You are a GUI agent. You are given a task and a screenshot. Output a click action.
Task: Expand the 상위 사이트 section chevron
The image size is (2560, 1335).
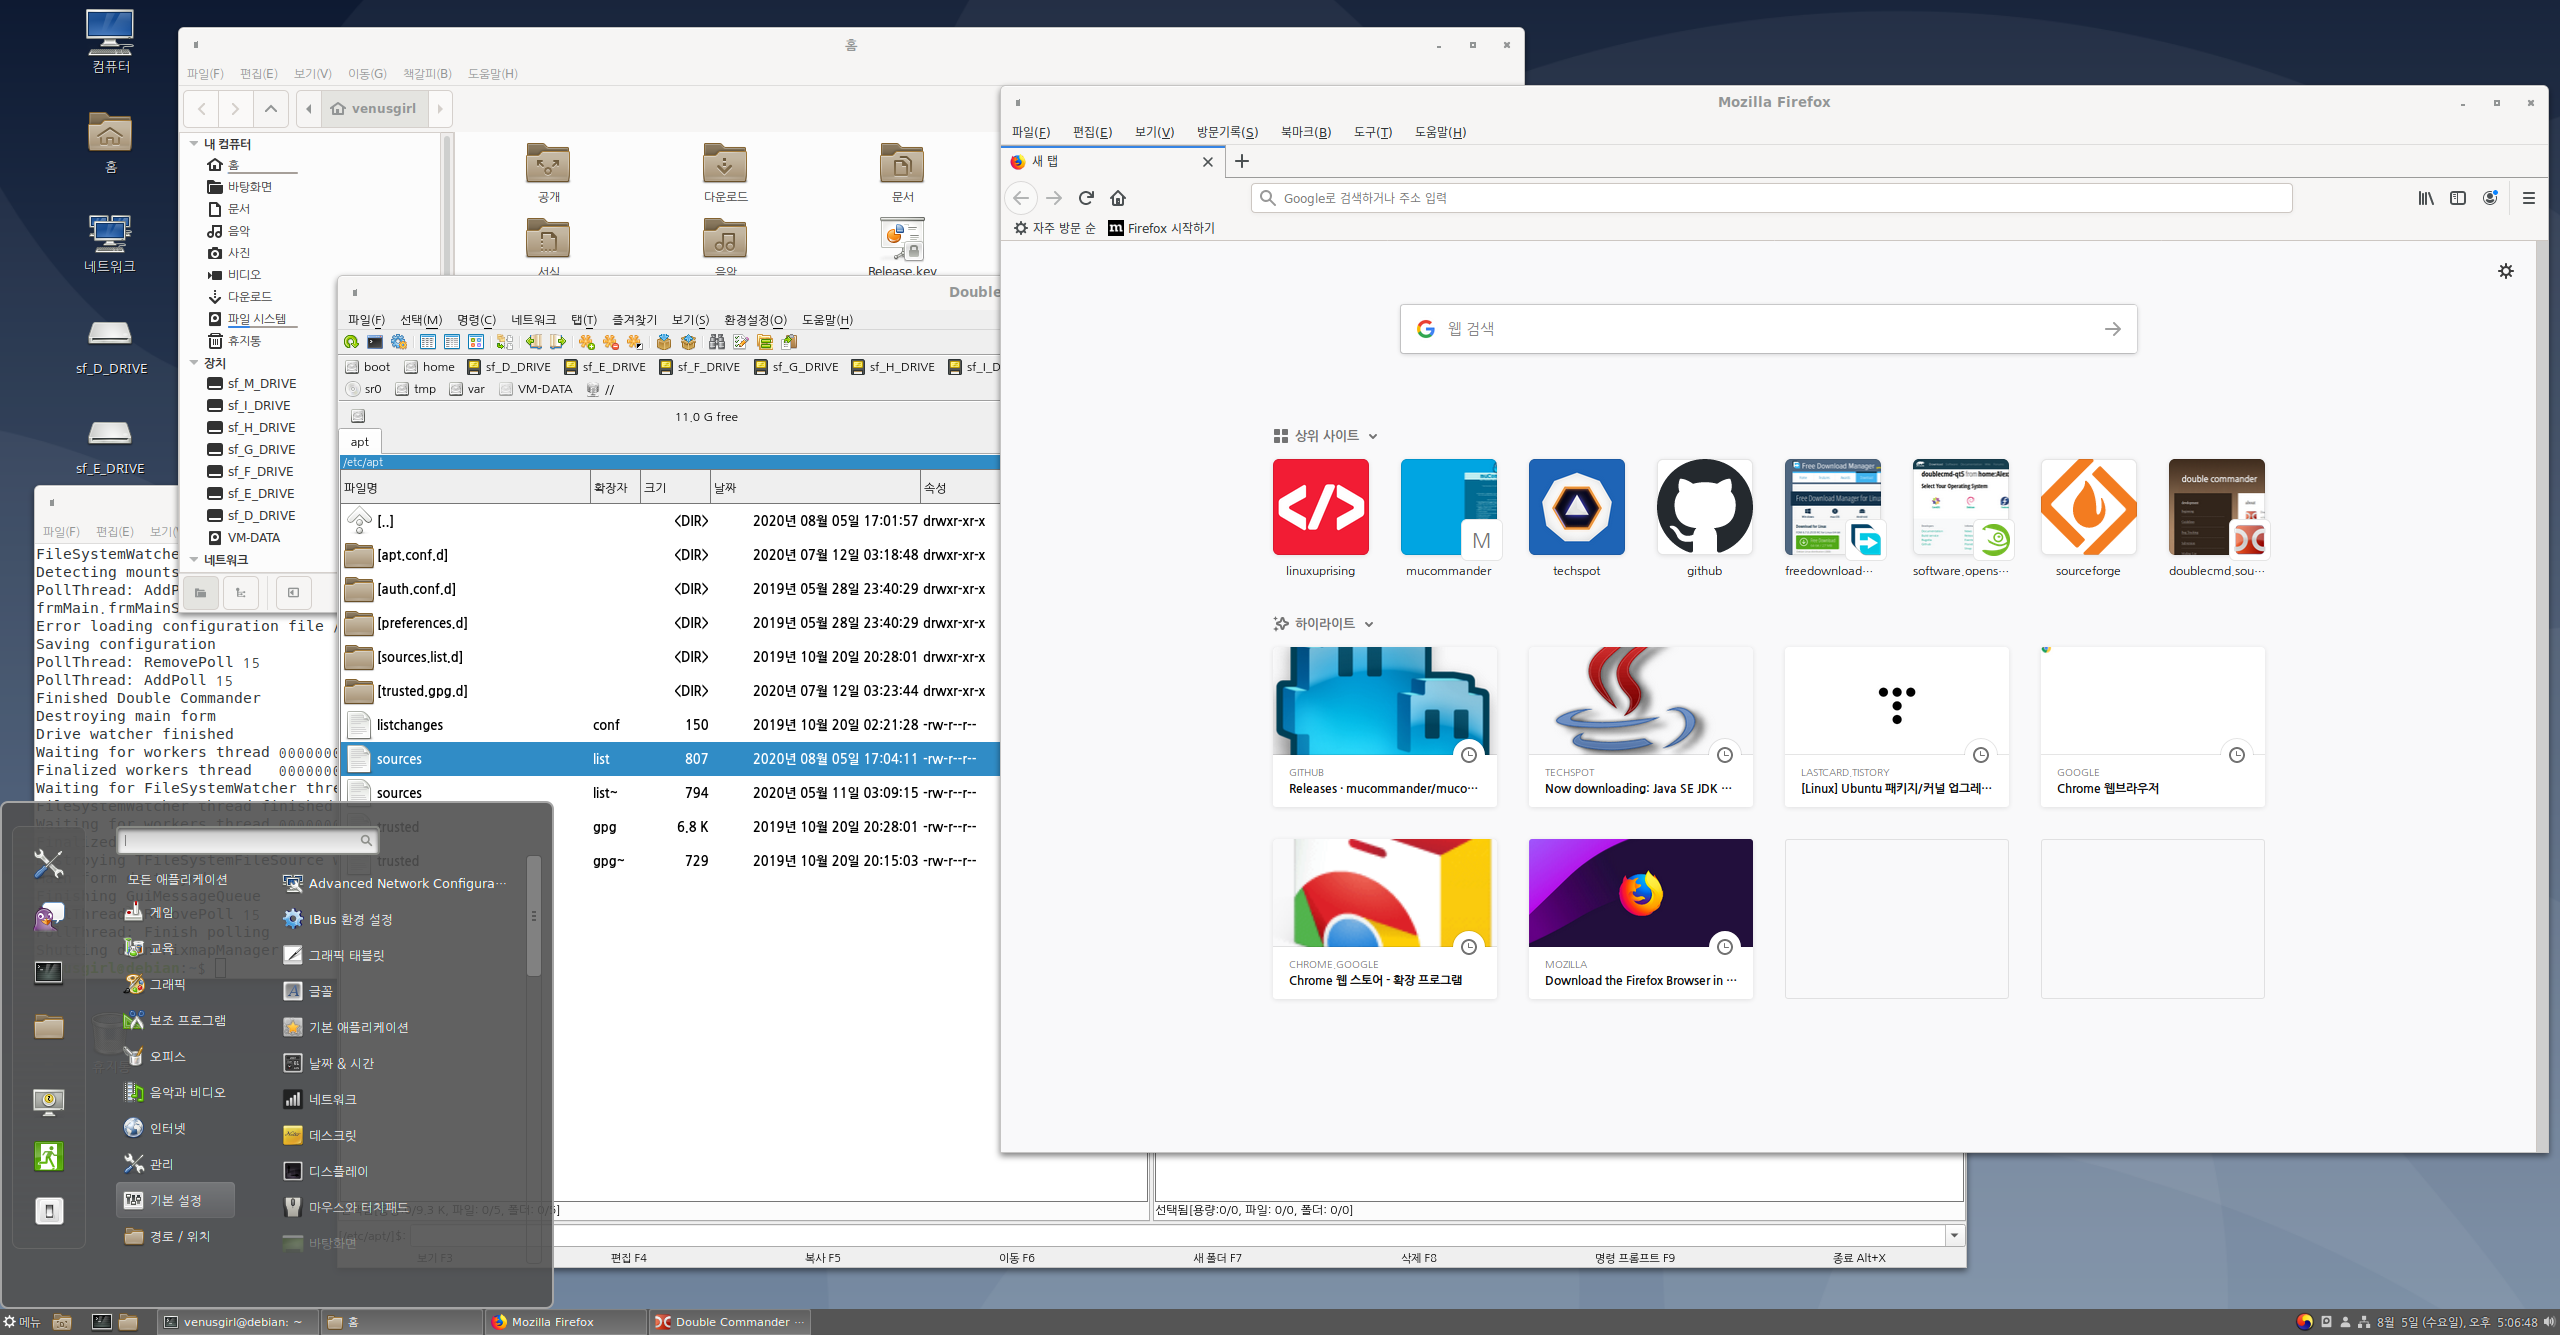click(1373, 436)
